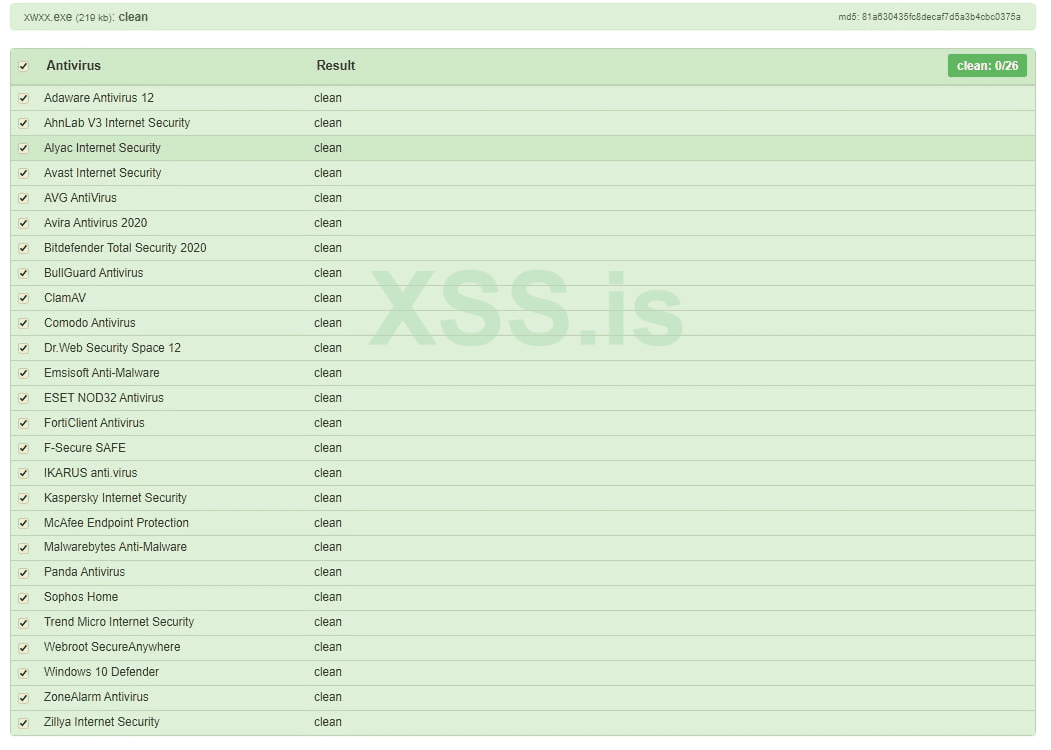The width and height of the screenshot is (1051, 750).
Task: Uncheck the ClamAV row checkbox
Action: 23,298
